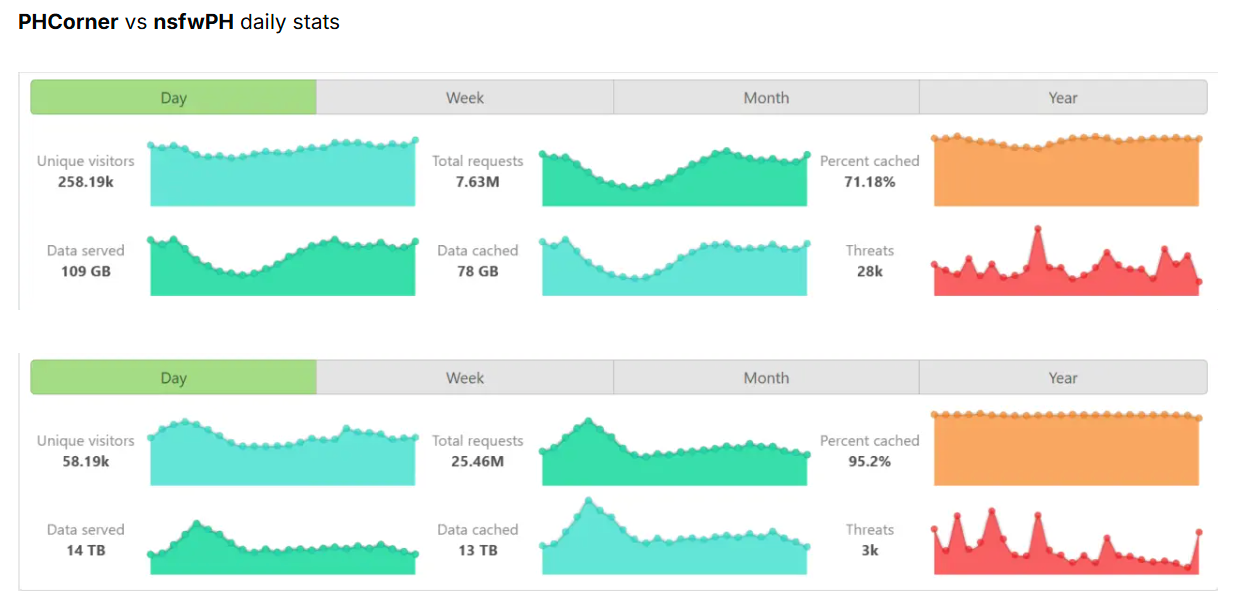Click the 28k threats value

point(869,272)
